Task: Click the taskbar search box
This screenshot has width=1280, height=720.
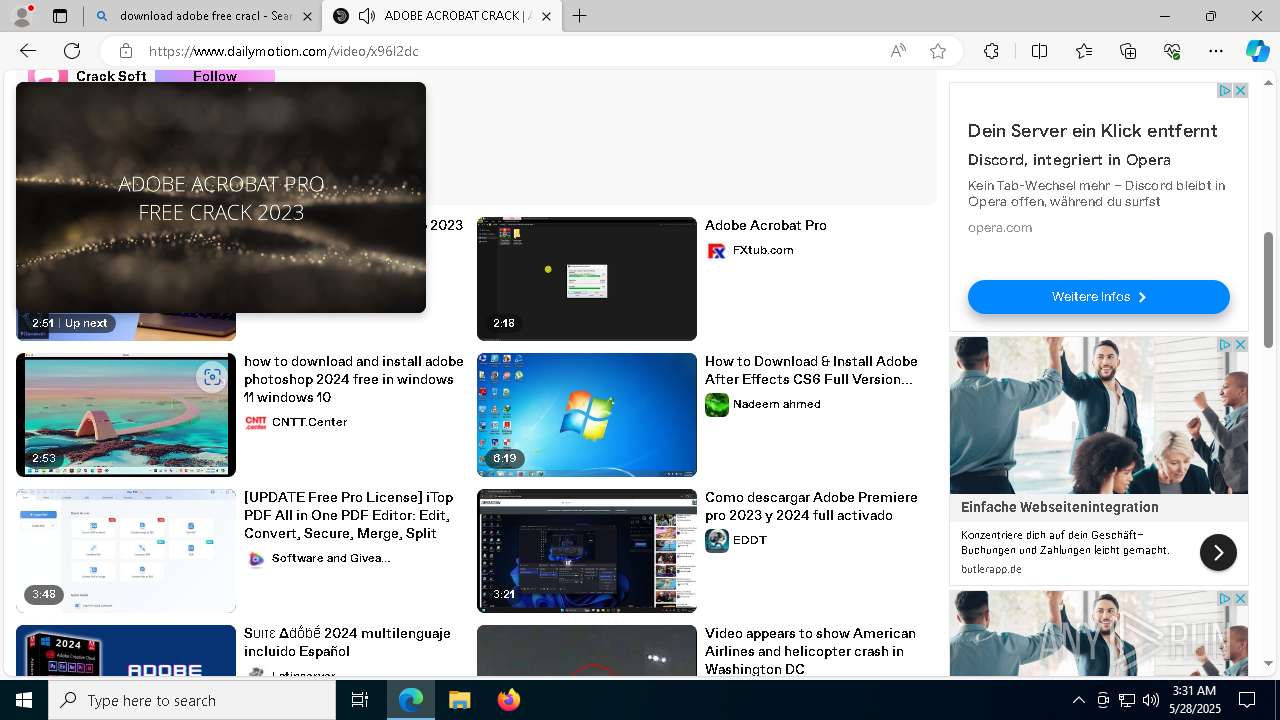Action: click(x=192, y=700)
